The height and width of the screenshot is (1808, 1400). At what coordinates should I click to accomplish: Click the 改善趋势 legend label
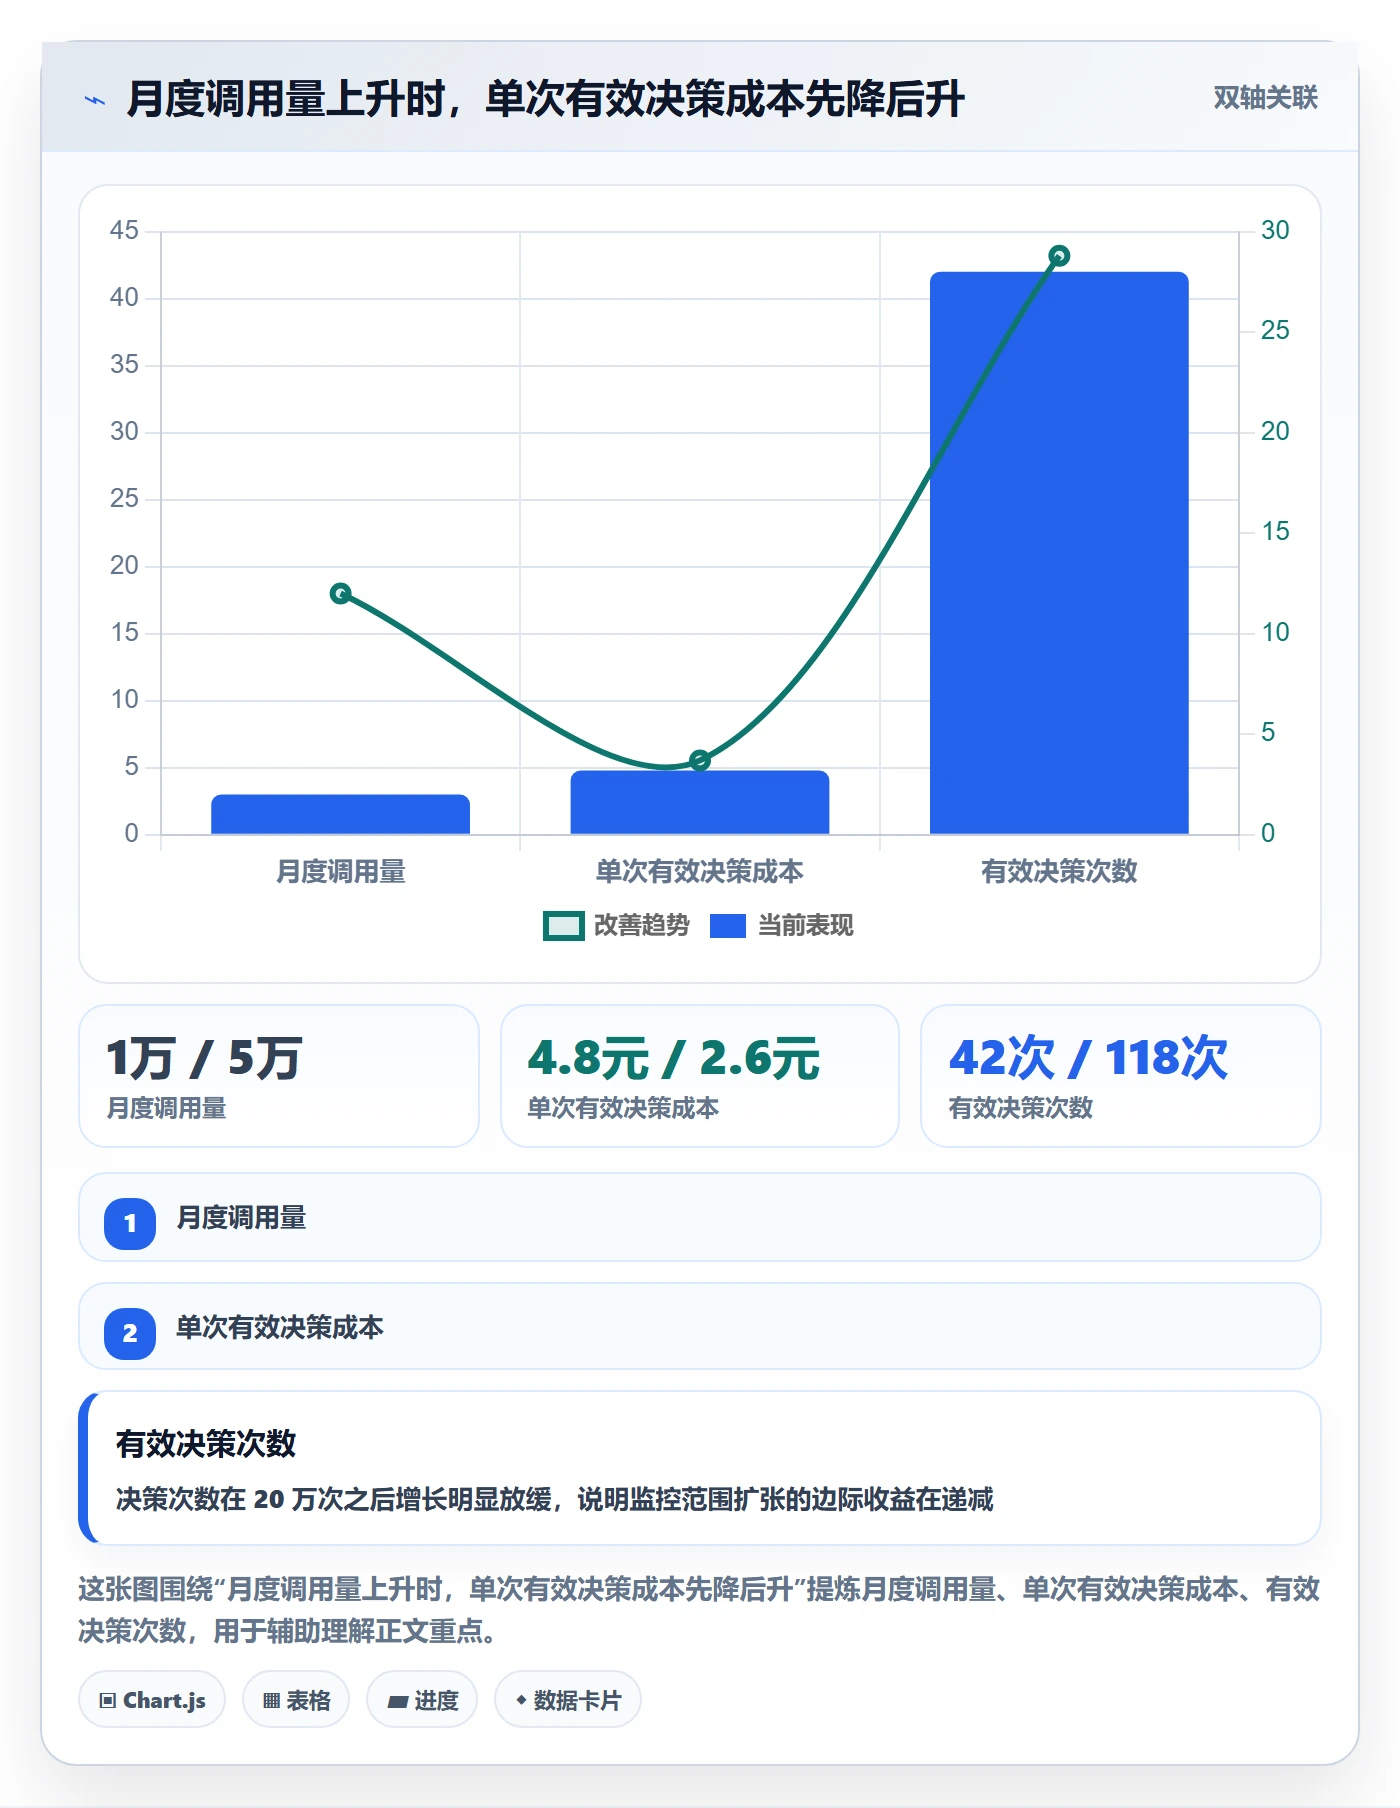[641, 926]
